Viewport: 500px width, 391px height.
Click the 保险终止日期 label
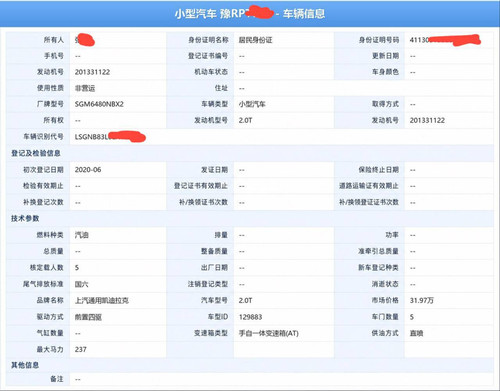[x=379, y=170]
